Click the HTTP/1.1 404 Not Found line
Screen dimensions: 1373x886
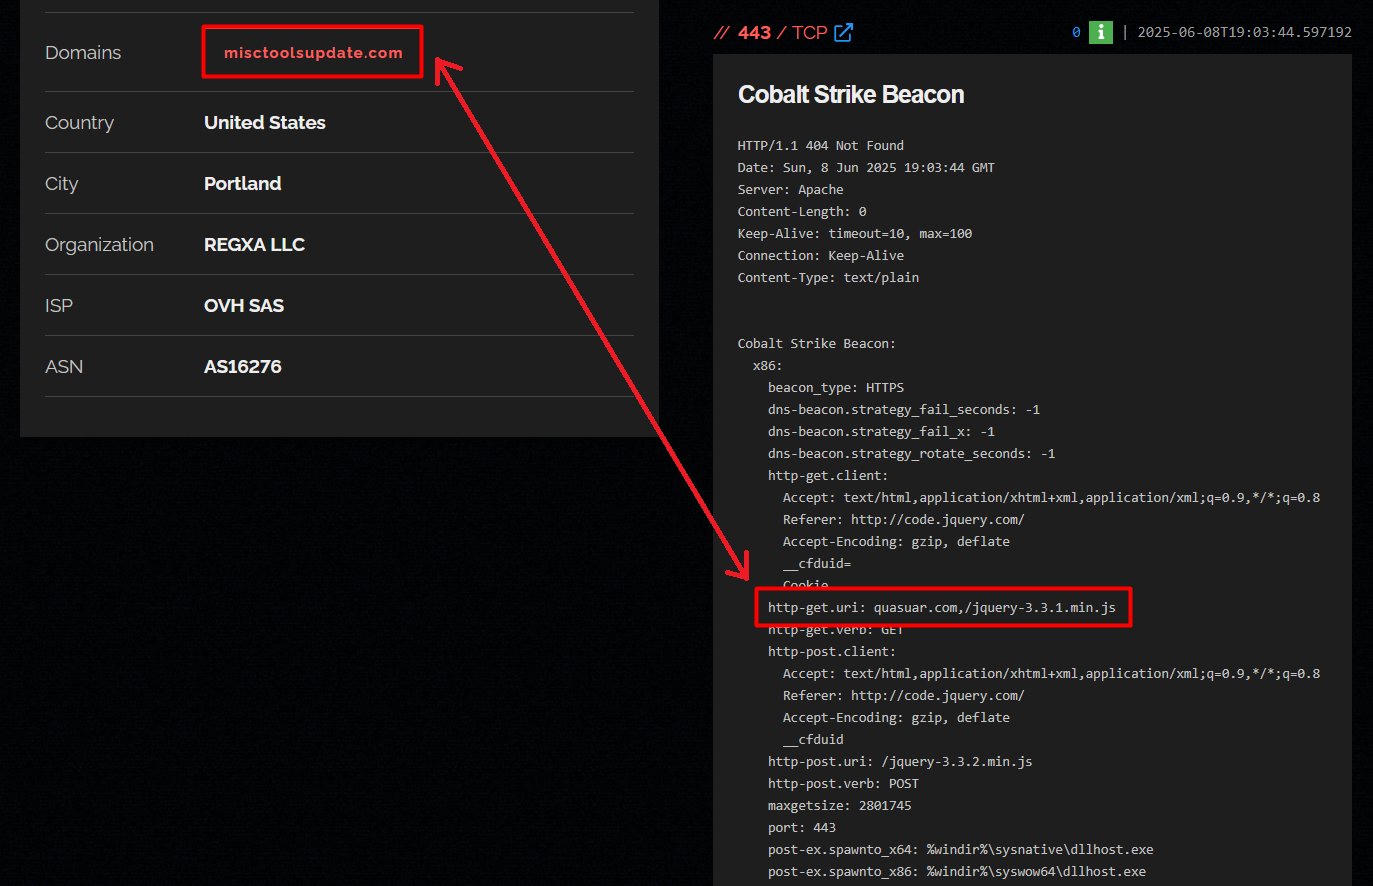tap(821, 146)
